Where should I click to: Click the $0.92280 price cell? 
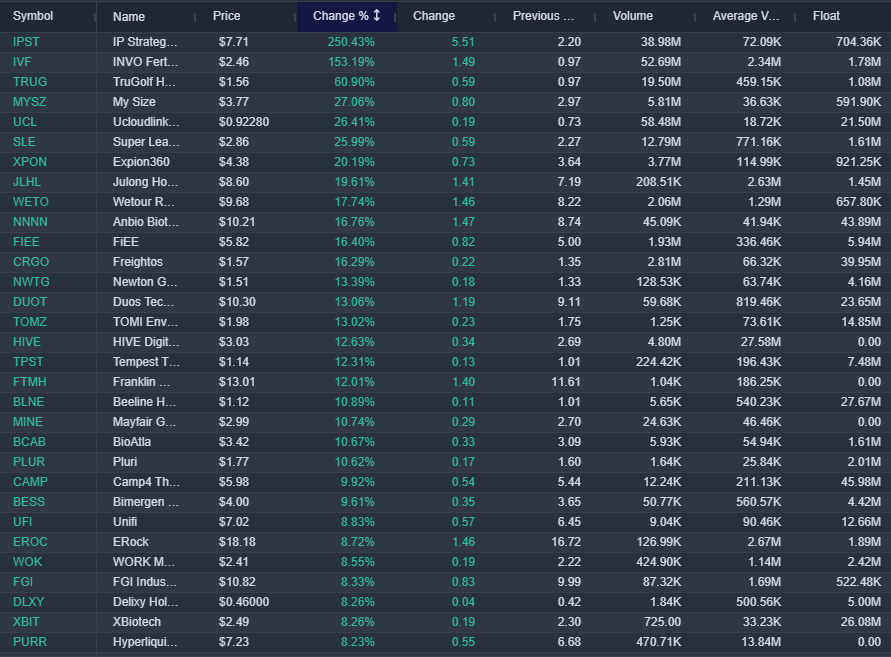coord(244,122)
